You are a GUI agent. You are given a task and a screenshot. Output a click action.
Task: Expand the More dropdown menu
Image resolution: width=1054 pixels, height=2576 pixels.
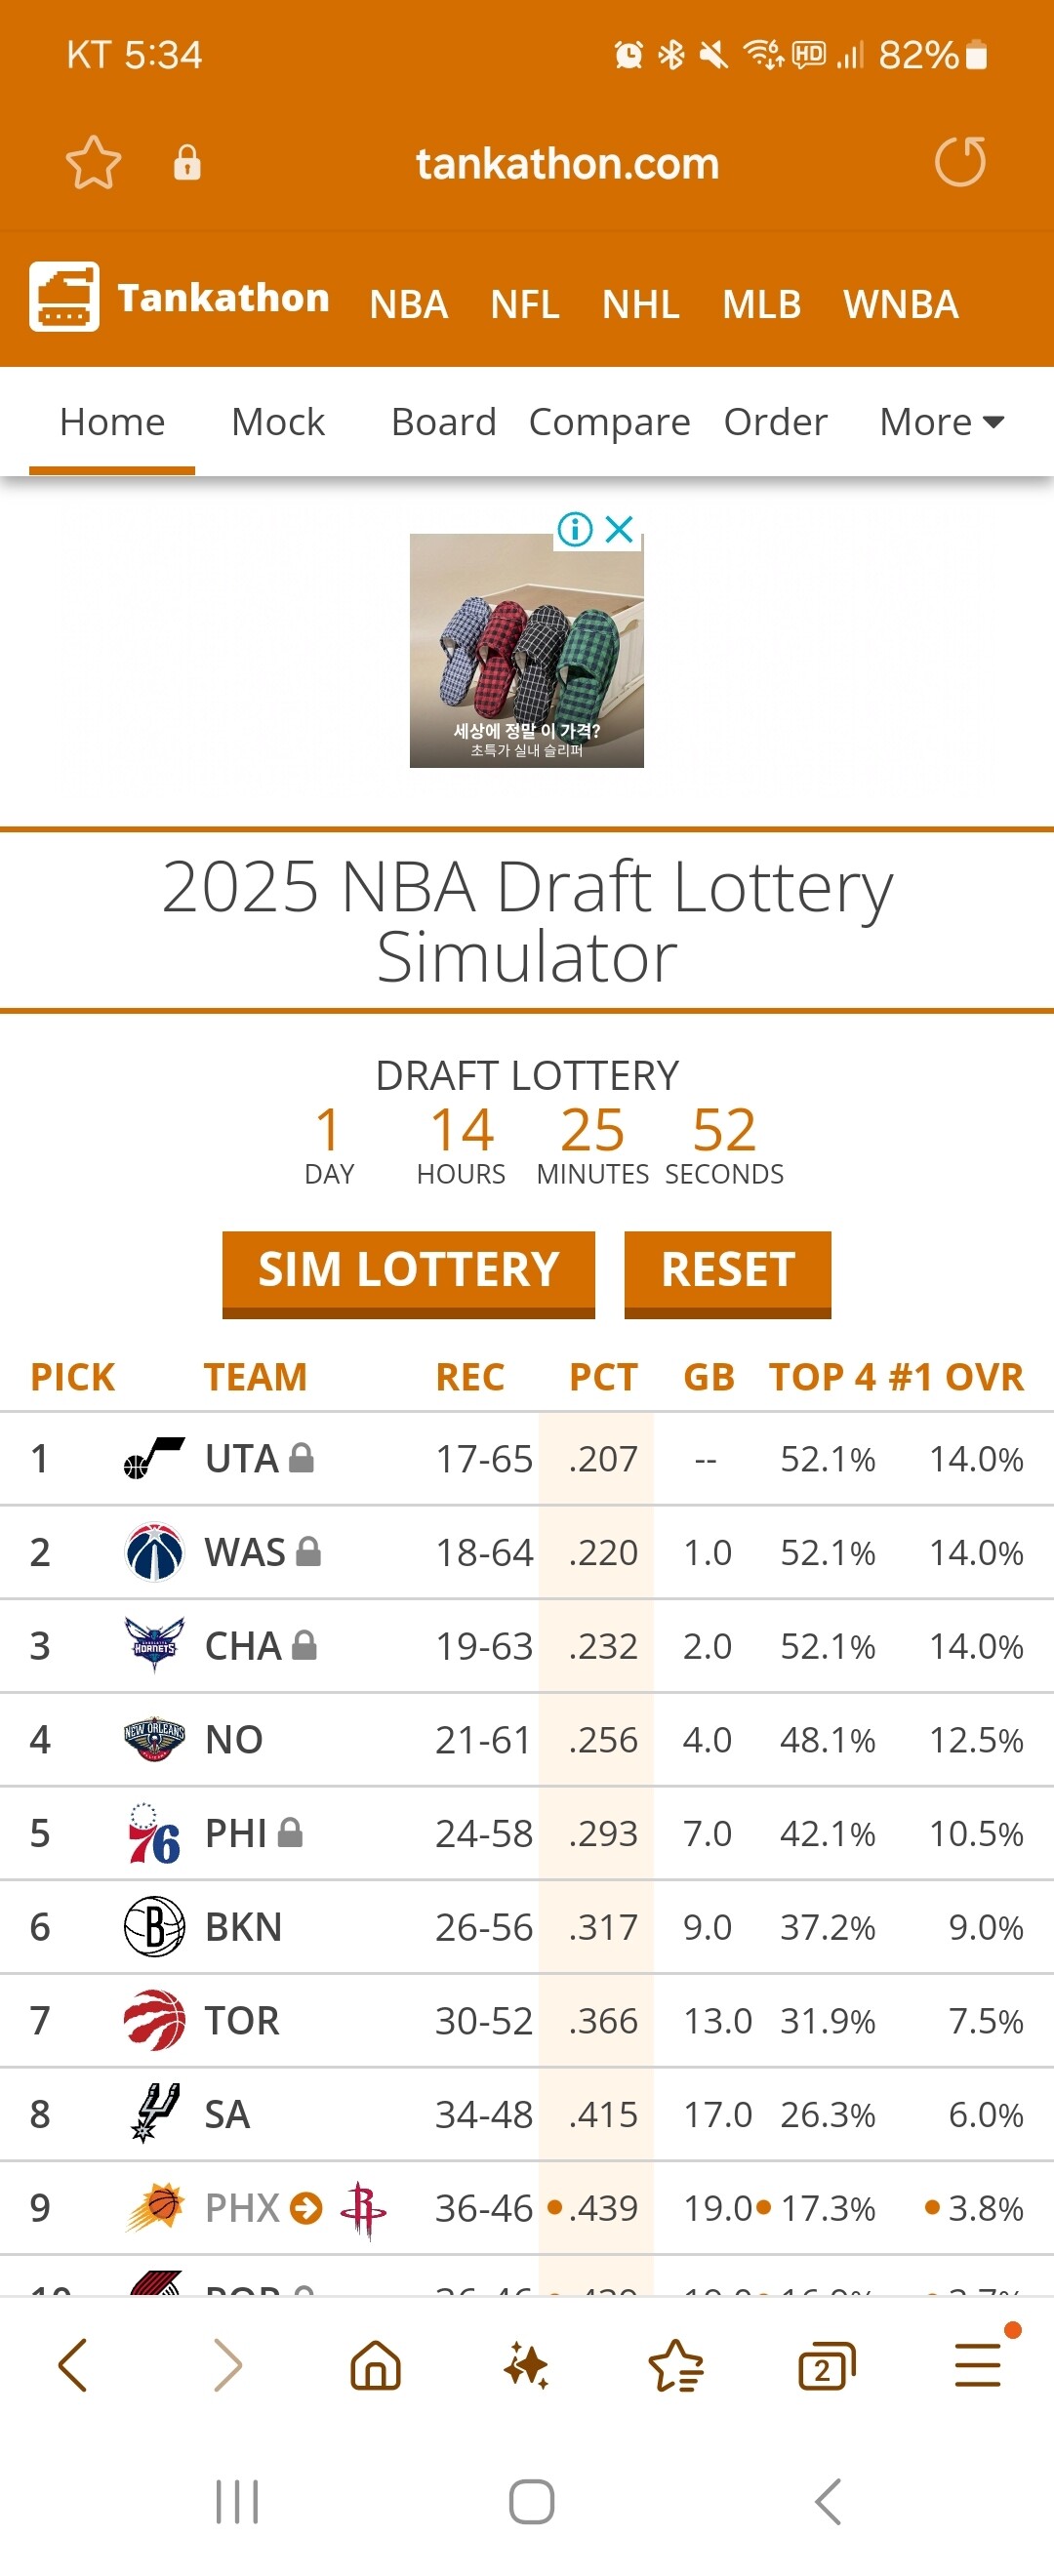pos(942,422)
